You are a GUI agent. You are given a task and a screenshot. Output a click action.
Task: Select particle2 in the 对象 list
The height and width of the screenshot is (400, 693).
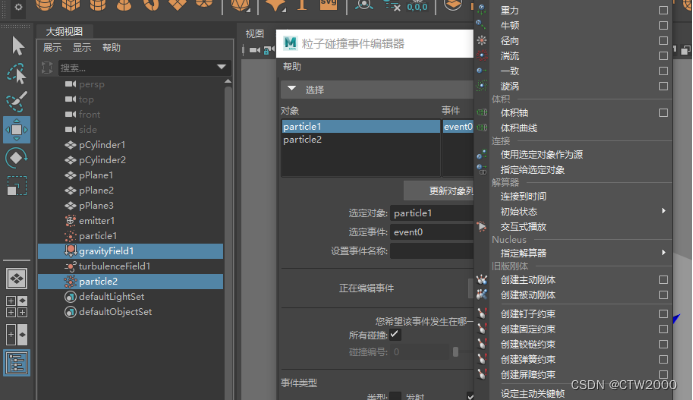pos(361,140)
